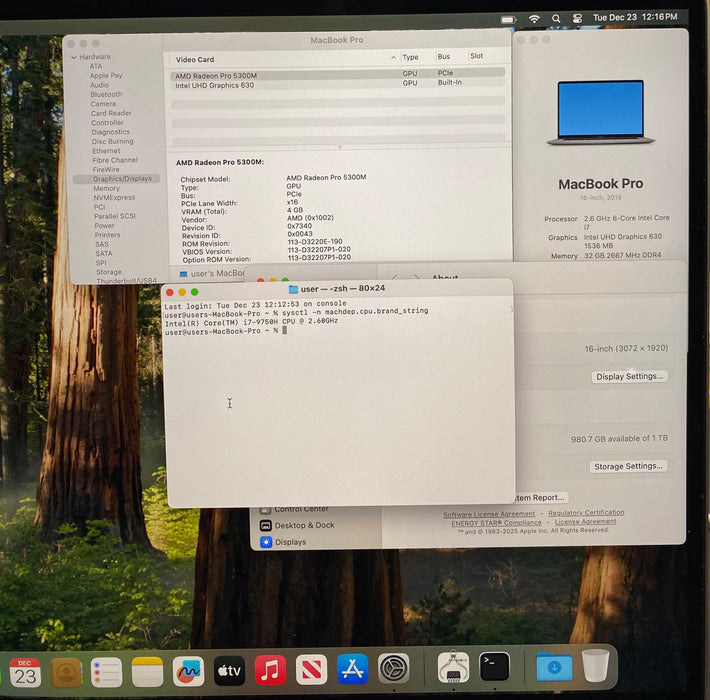This screenshot has height=700, width=710.
Task: Select Parallel SCSI in the sidebar
Action: pos(115,216)
